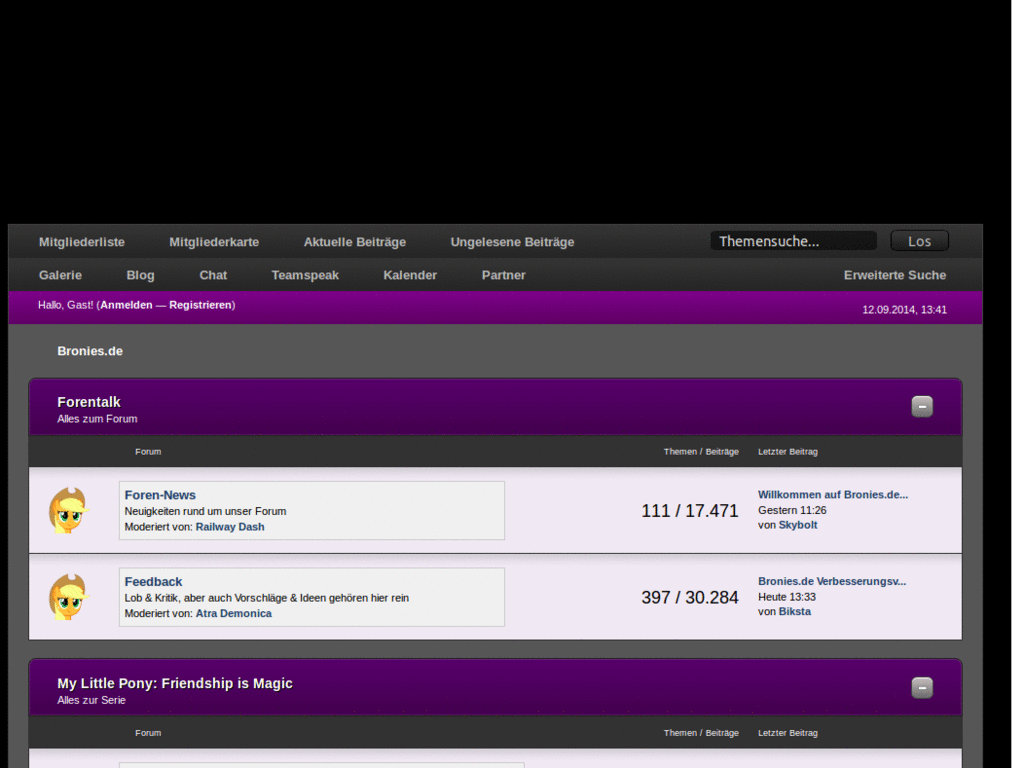Open Ungelesene Beiträge
The height and width of the screenshot is (768, 1024).
[512, 241]
